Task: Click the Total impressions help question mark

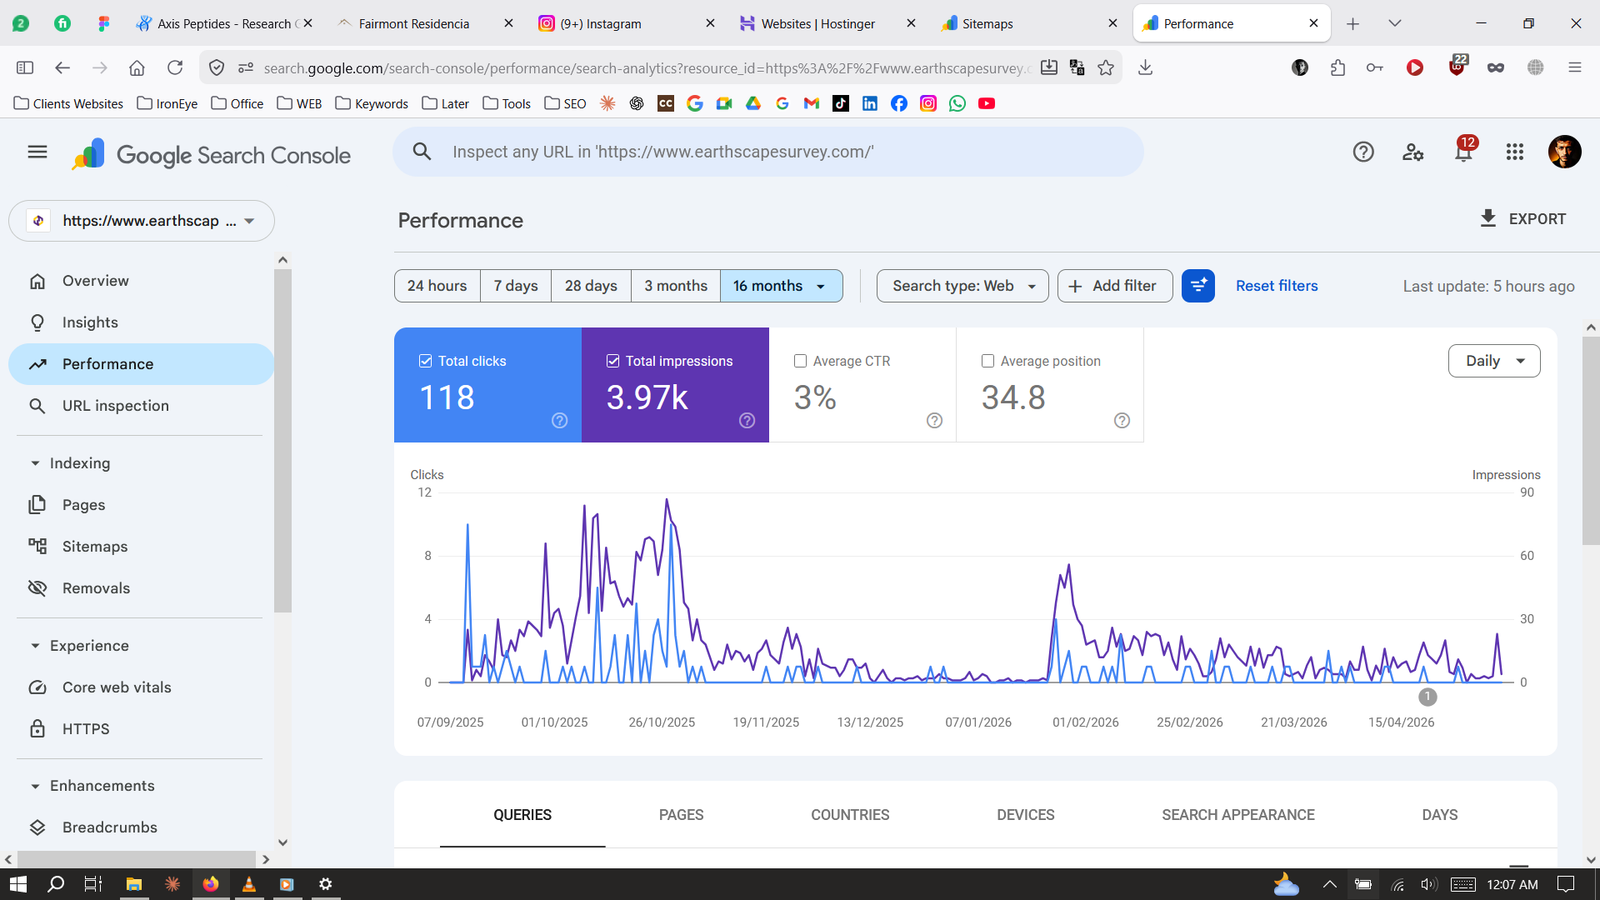Action: pyautogui.click(x=747, y=421)
